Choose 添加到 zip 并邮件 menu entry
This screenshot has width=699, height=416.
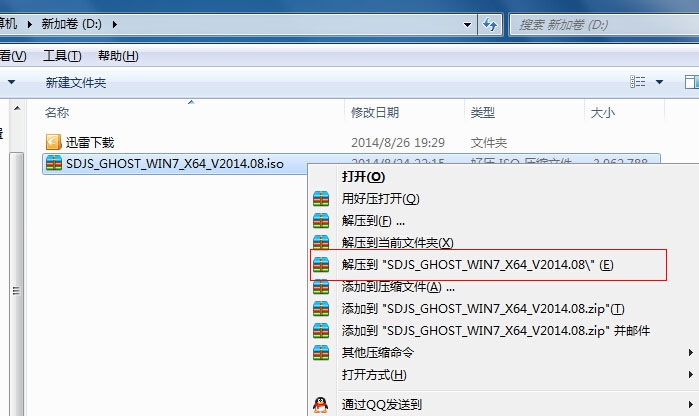tap(496, 330)
